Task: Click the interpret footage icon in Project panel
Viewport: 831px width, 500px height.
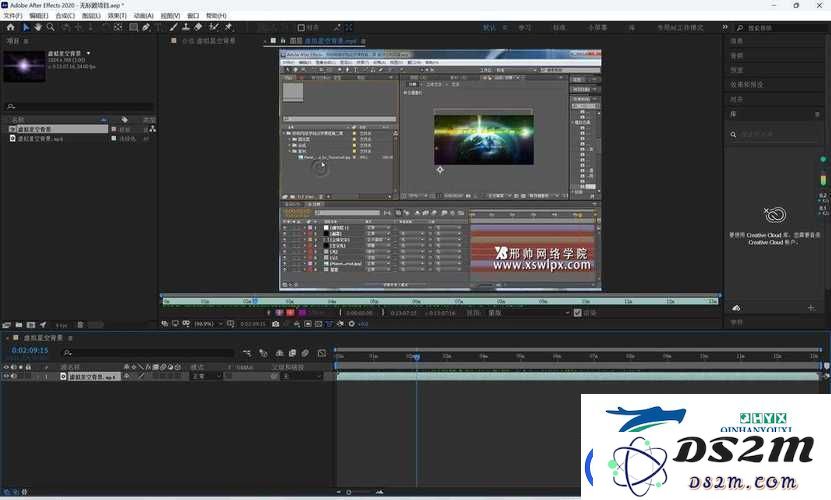Action: [x=6, y=325]
